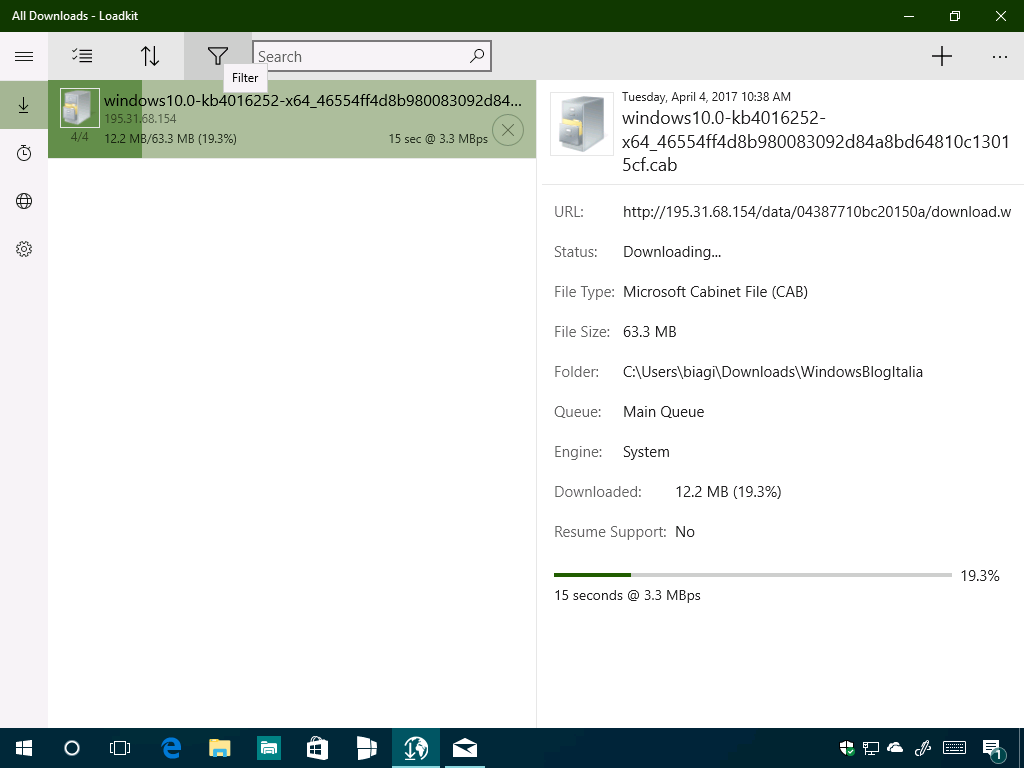Click the Microsoft Cabinet File type value
The height and width of the screenshot is (768, 1024).
715,291
